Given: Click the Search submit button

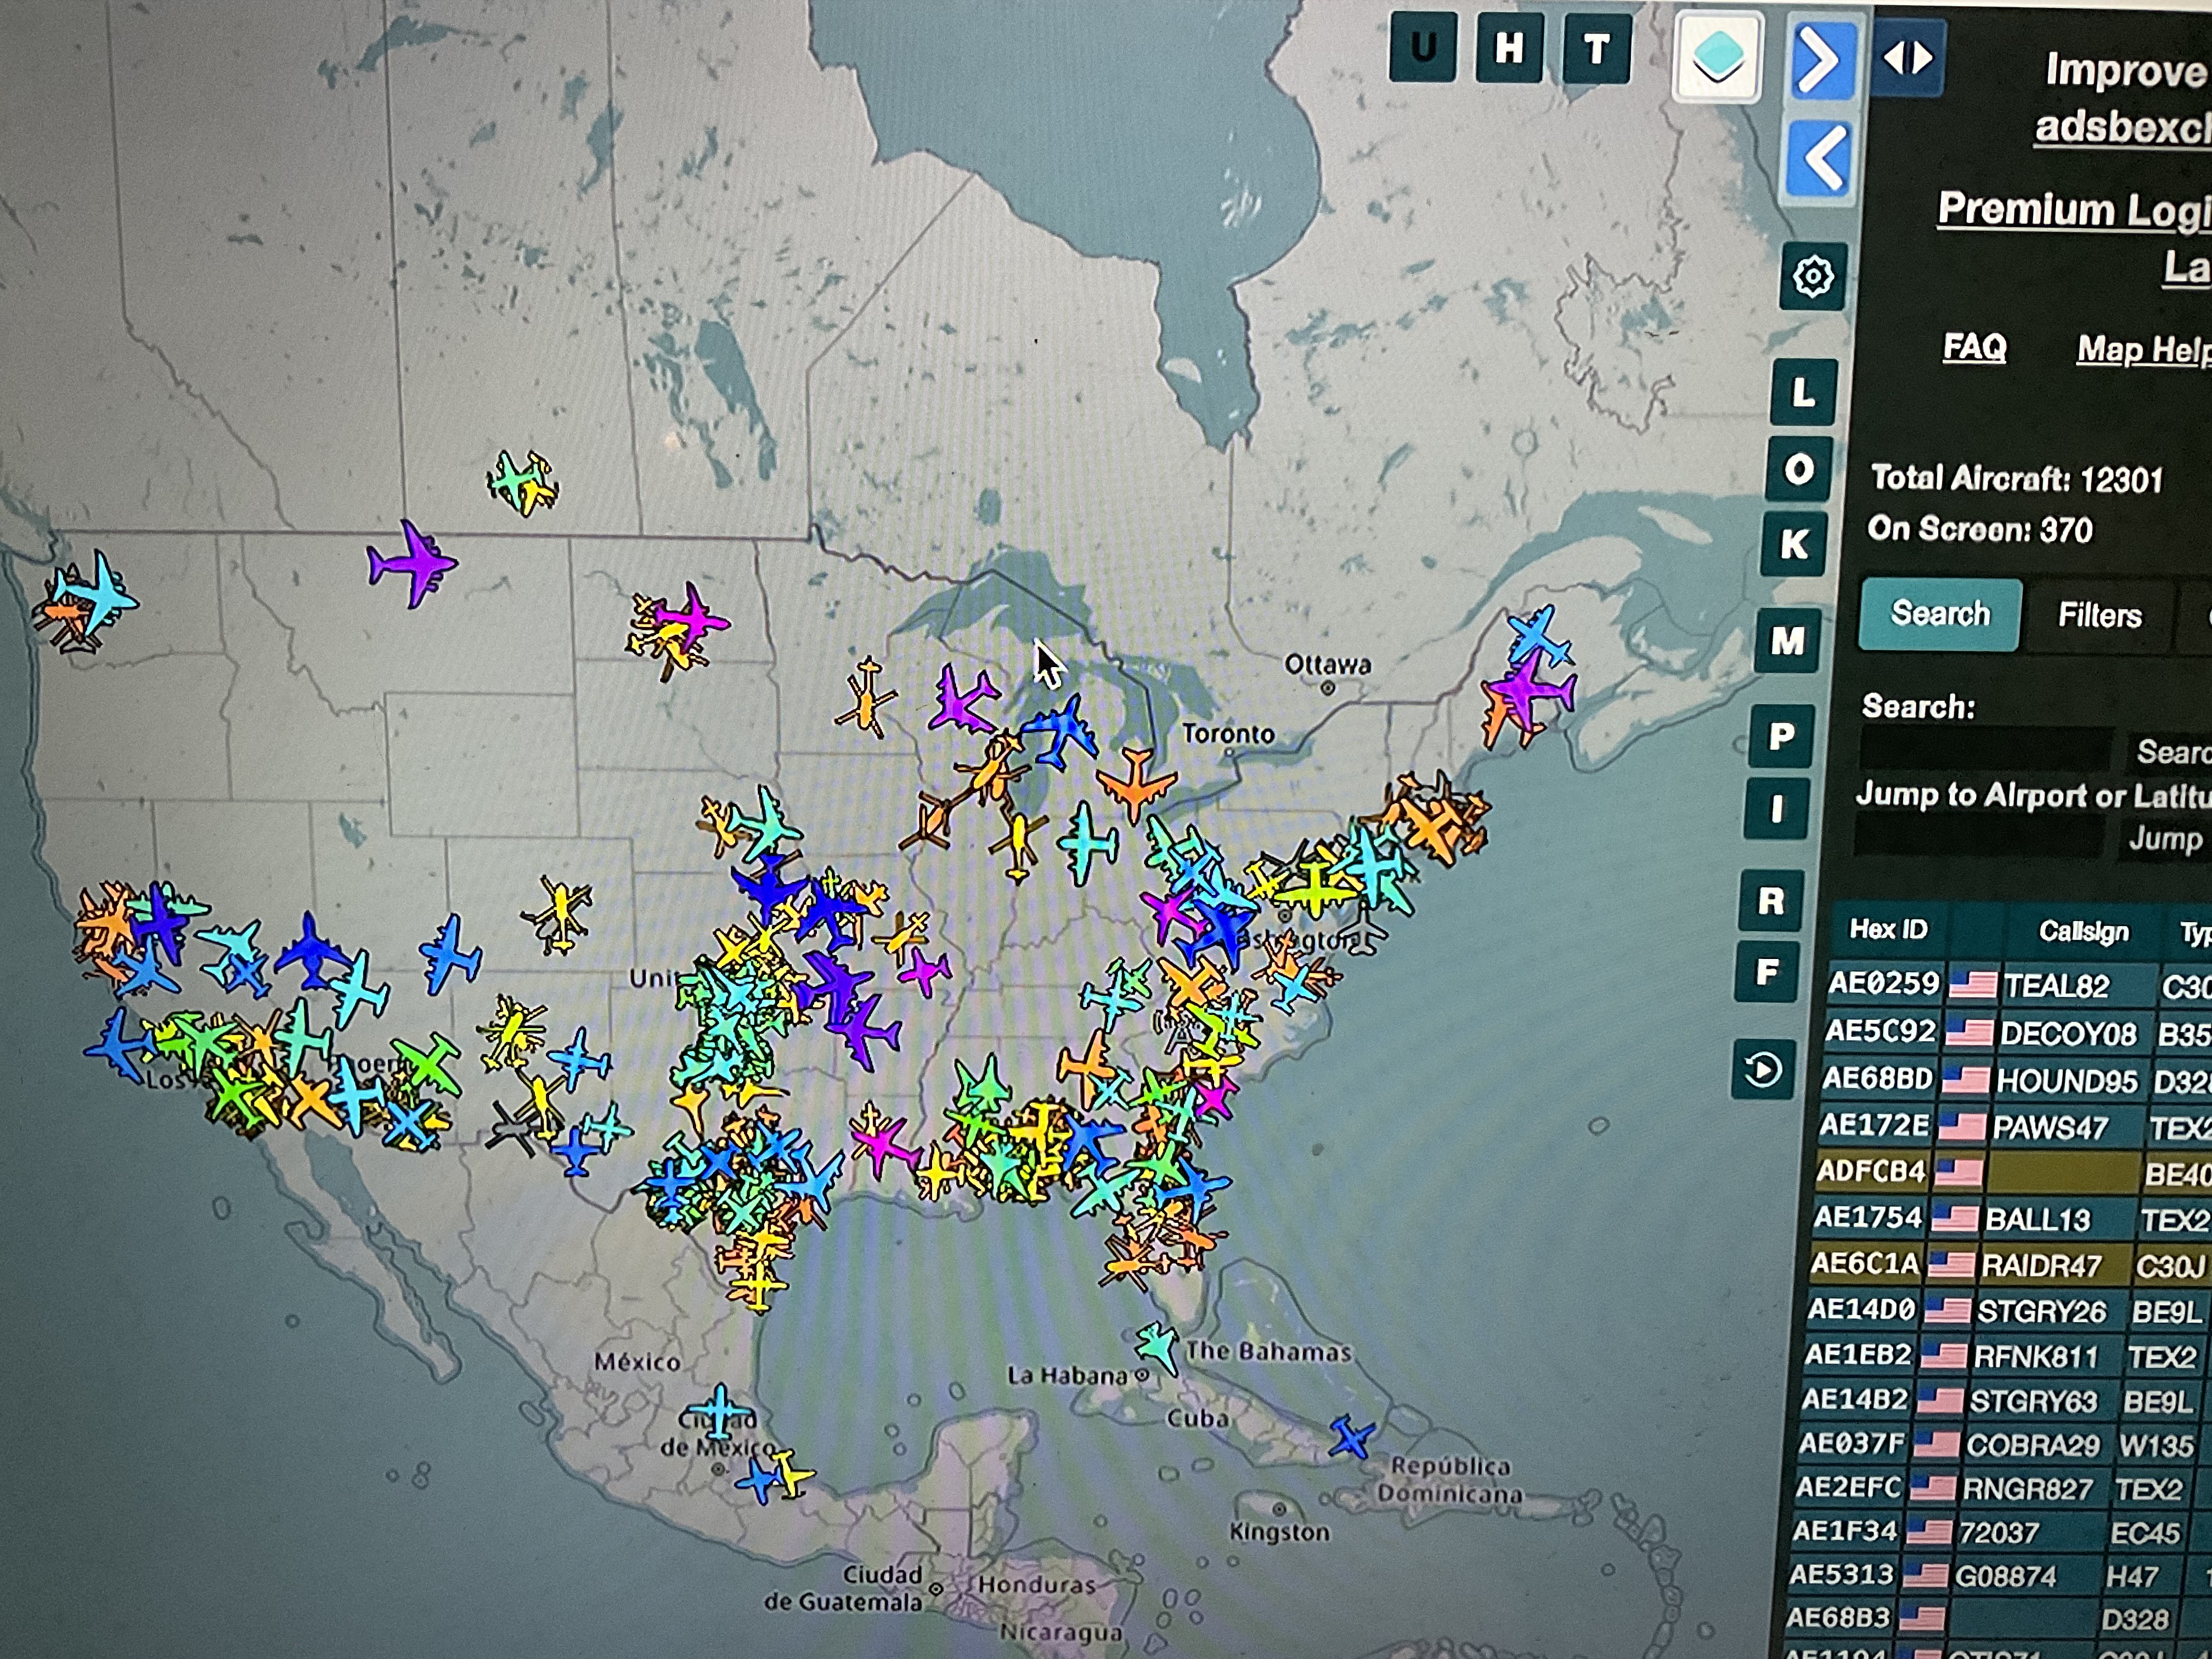Looking at the screenshot, I should tap(2170, 752).
